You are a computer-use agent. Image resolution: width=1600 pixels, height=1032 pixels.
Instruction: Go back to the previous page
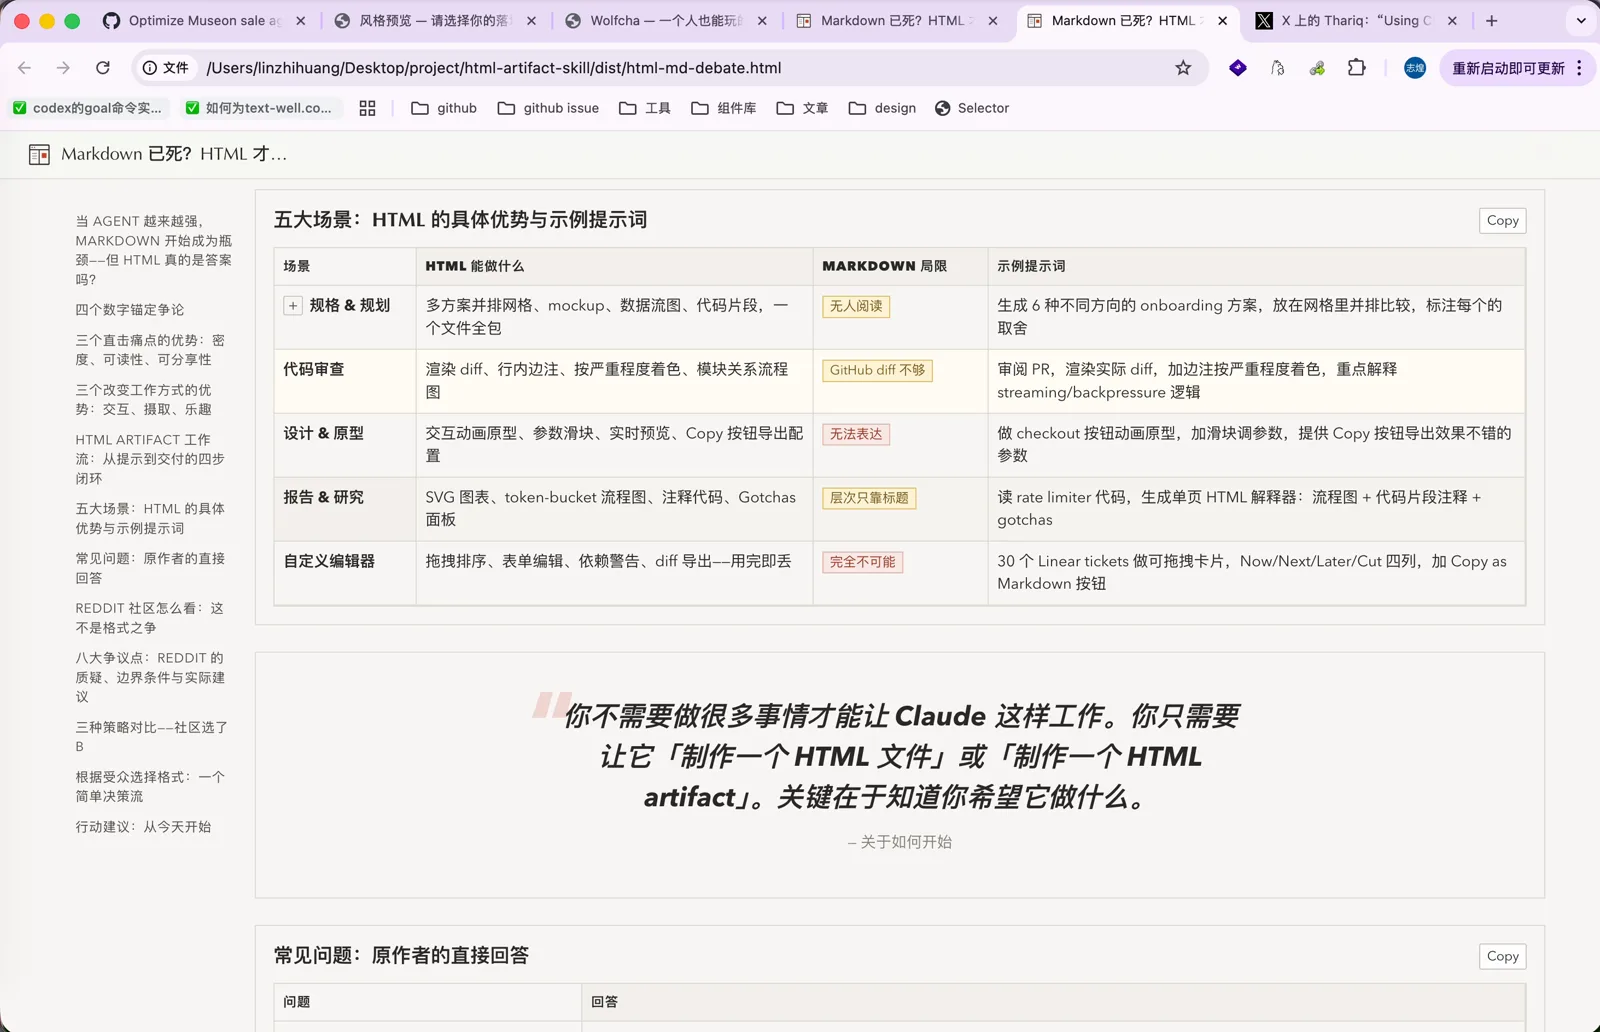[x=25, y=68]
